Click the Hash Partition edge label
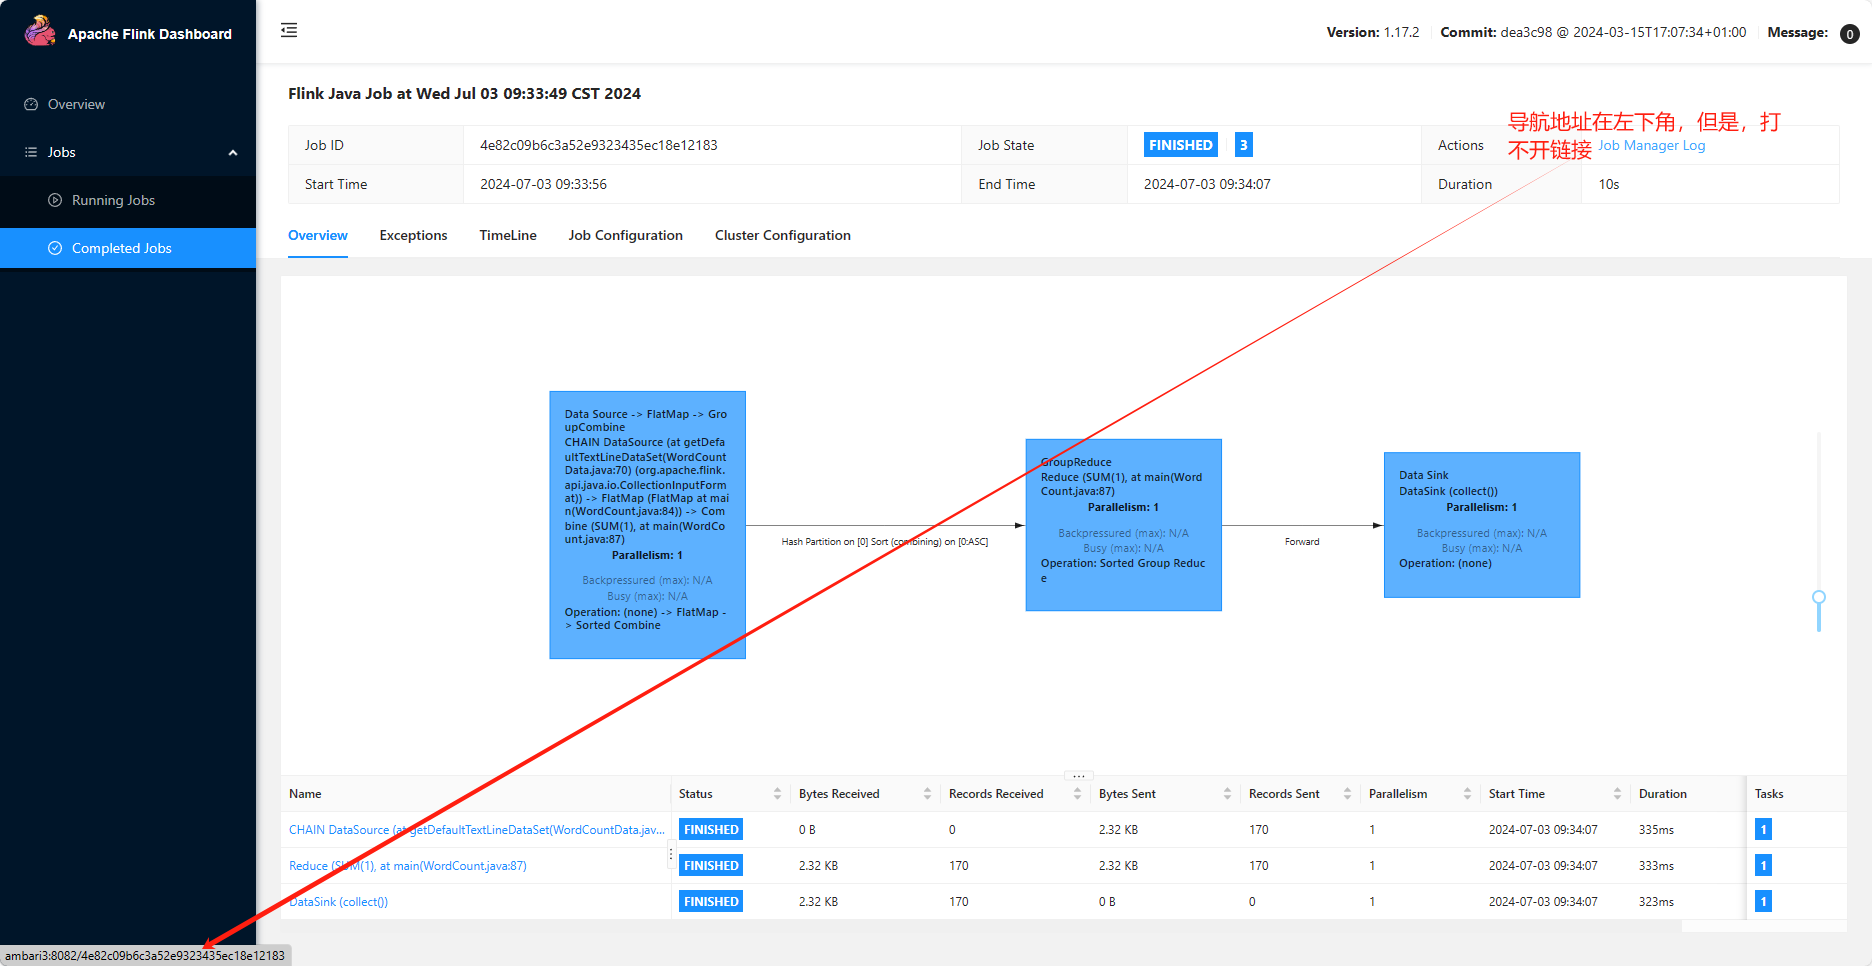 885,542
